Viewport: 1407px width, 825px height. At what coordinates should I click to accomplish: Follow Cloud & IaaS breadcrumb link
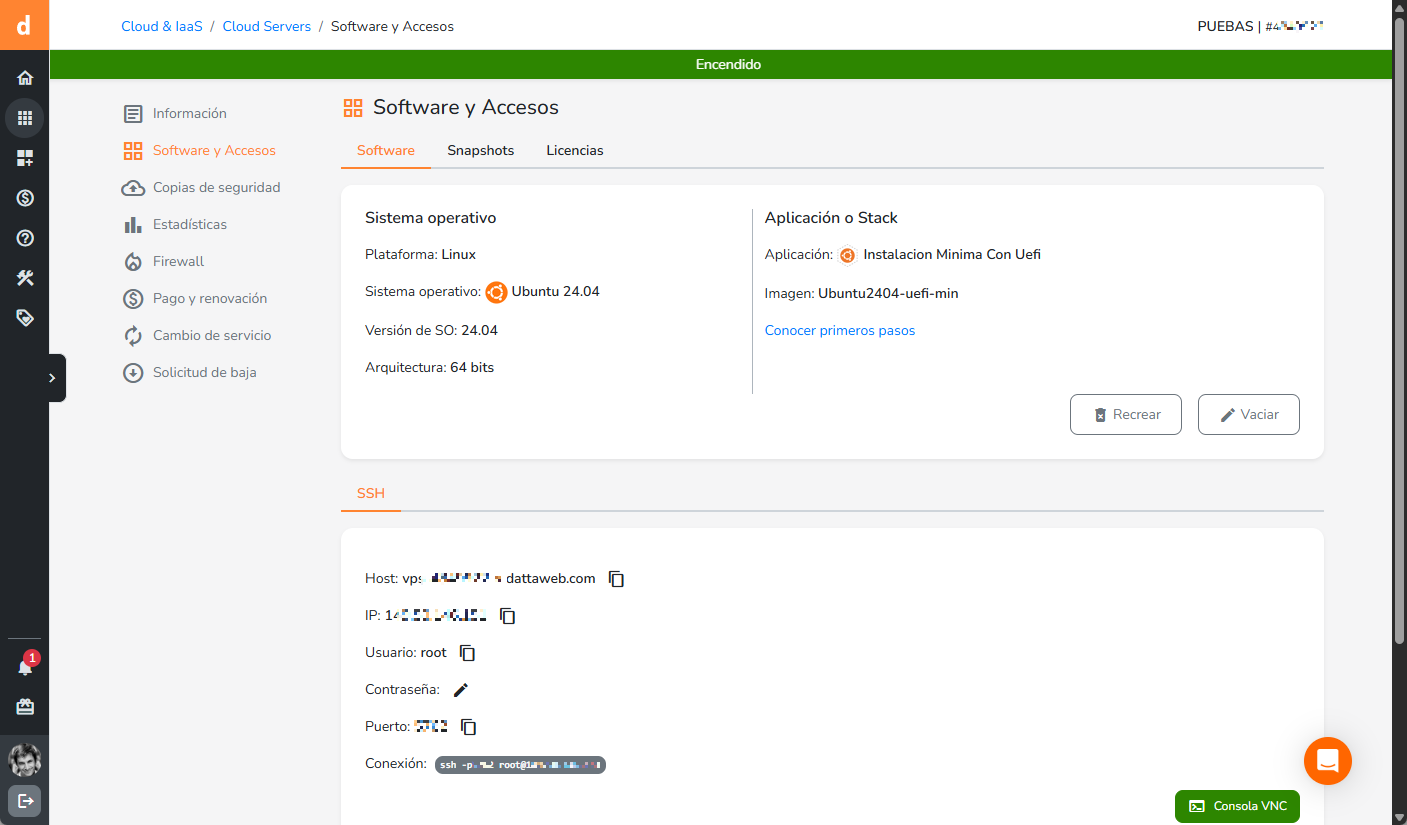161,26
